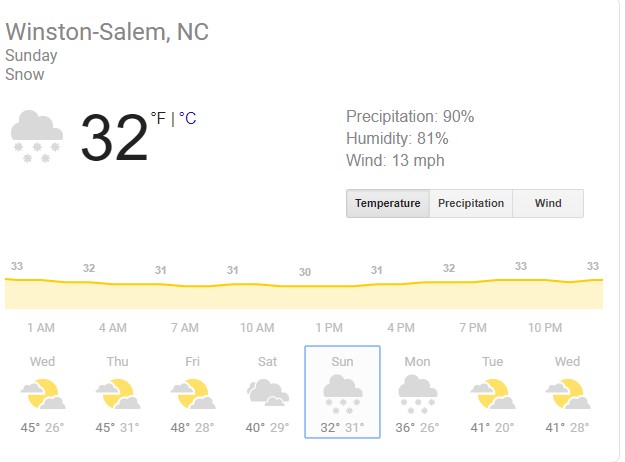625x462 pixels.
Task: Select Monday's snow forecast icon
Action: [417, 393]
